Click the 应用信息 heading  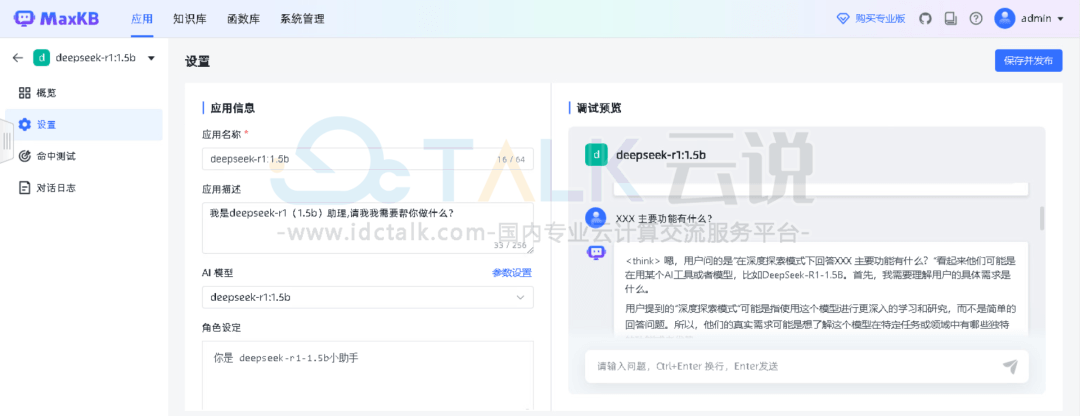(233, 108)
